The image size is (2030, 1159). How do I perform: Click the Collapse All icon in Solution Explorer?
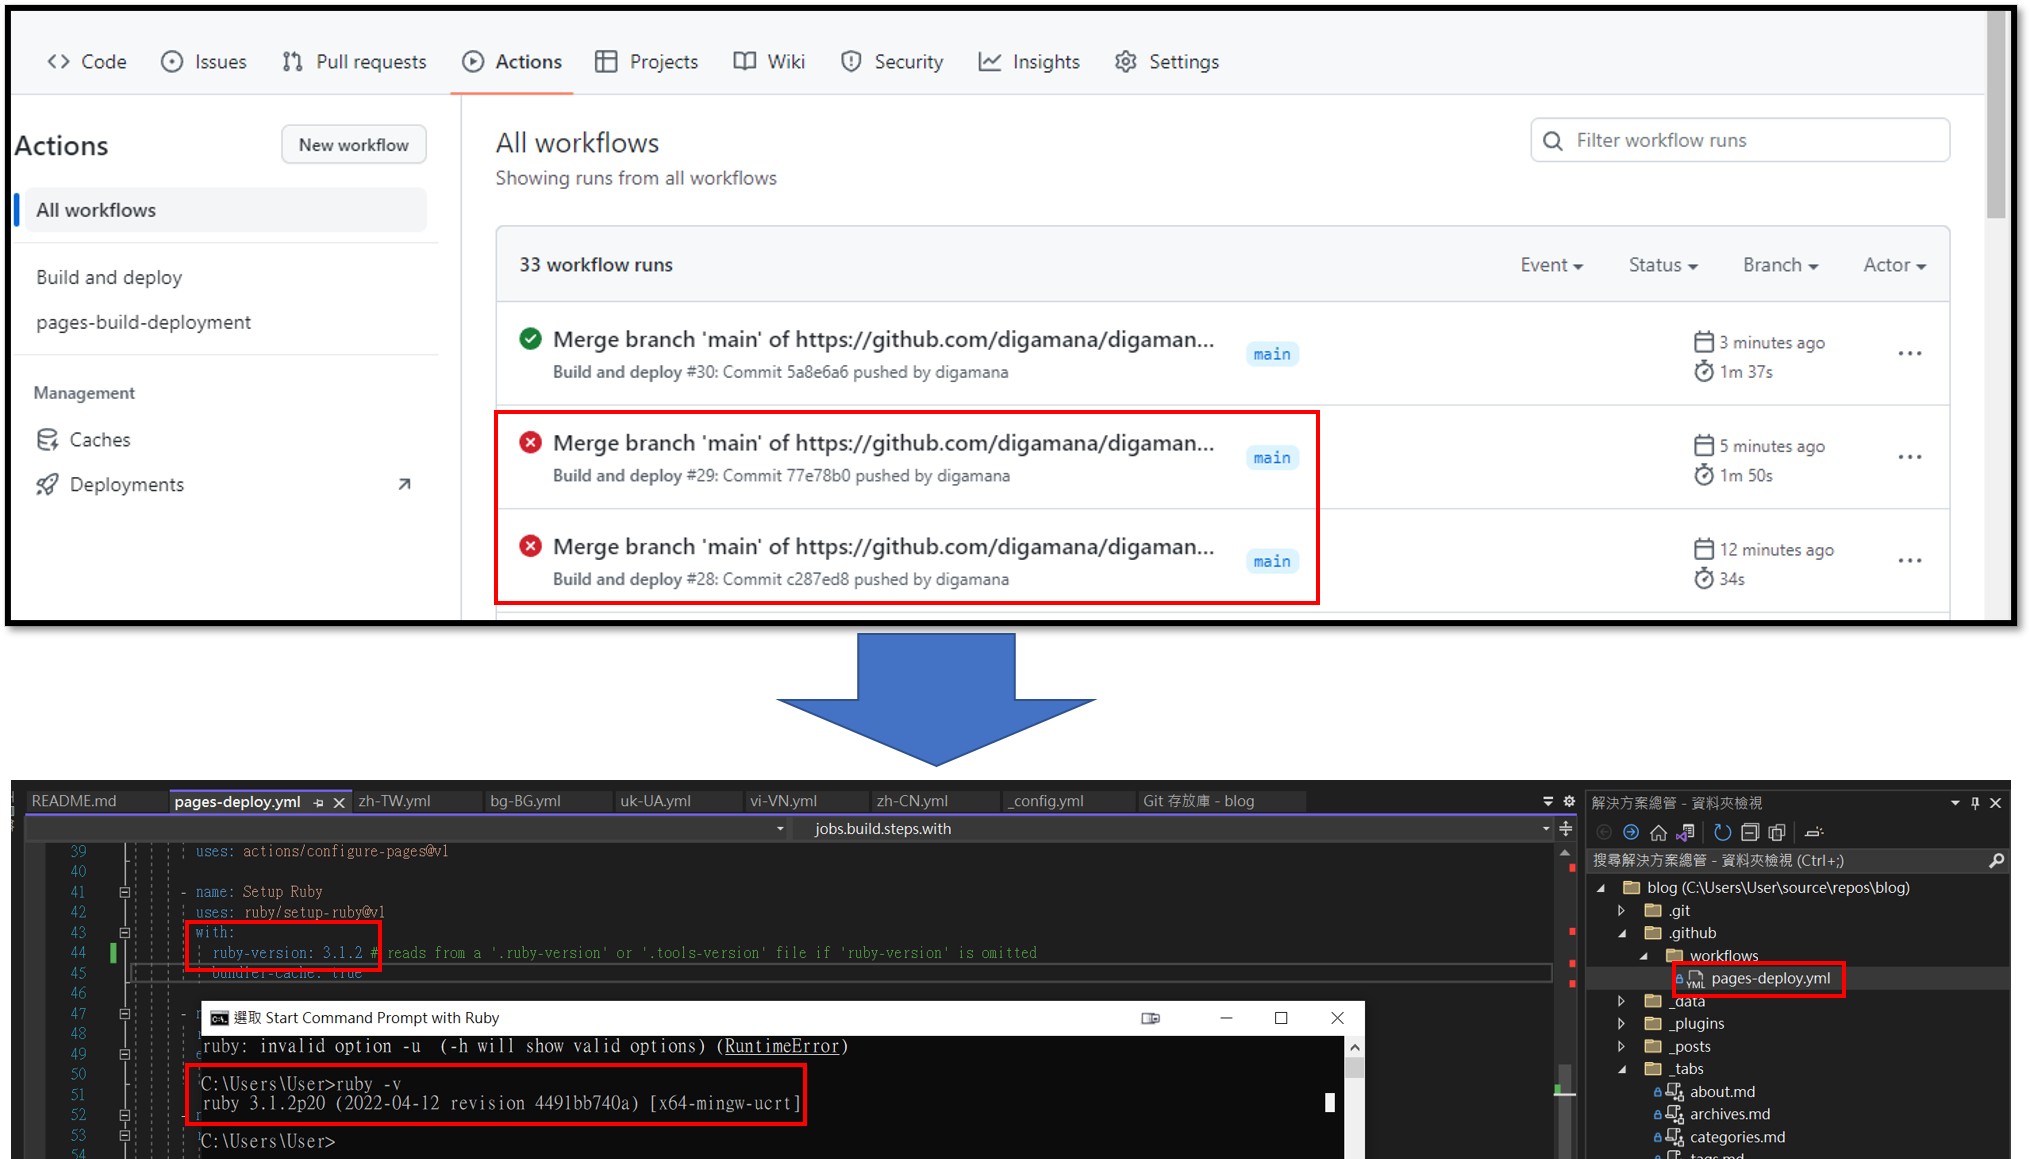[x=1749, y=832]
